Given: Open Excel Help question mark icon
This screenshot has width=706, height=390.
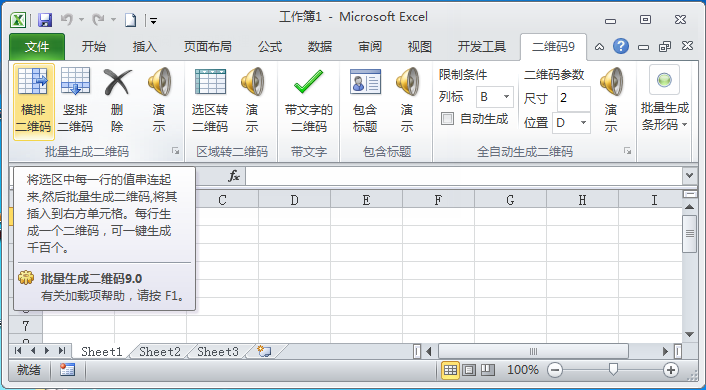Looking at the screenshot, I should click(x=621, y=46).
